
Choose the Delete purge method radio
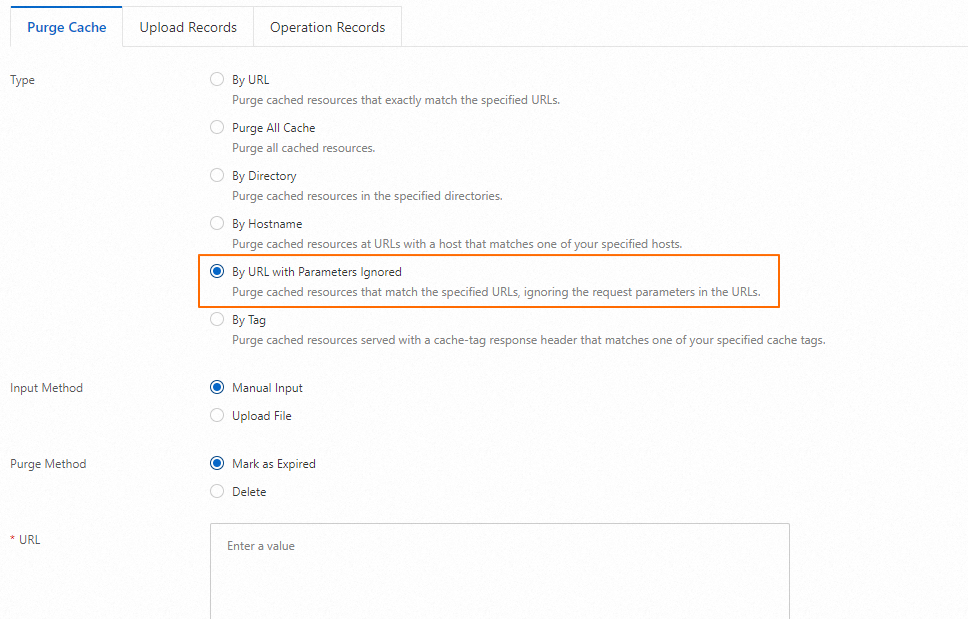[x=217, y=492]
